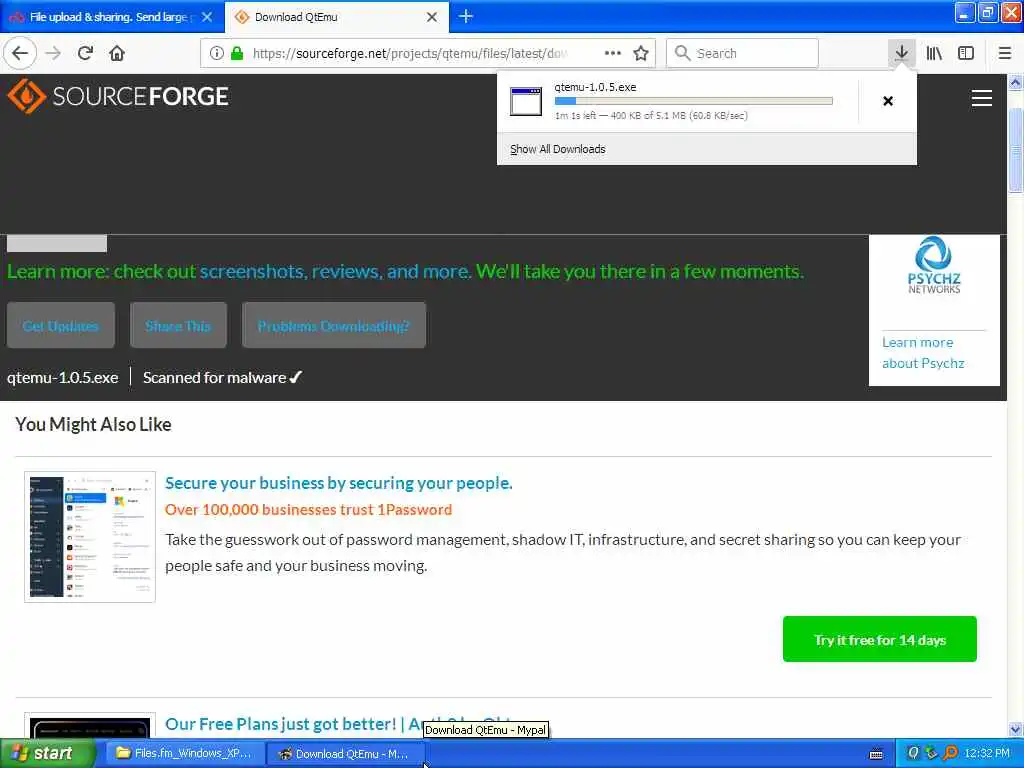Click the Problems Downloading? button
The width and height of the screenshot is (1024, 768).
click(x=334, y=325)
